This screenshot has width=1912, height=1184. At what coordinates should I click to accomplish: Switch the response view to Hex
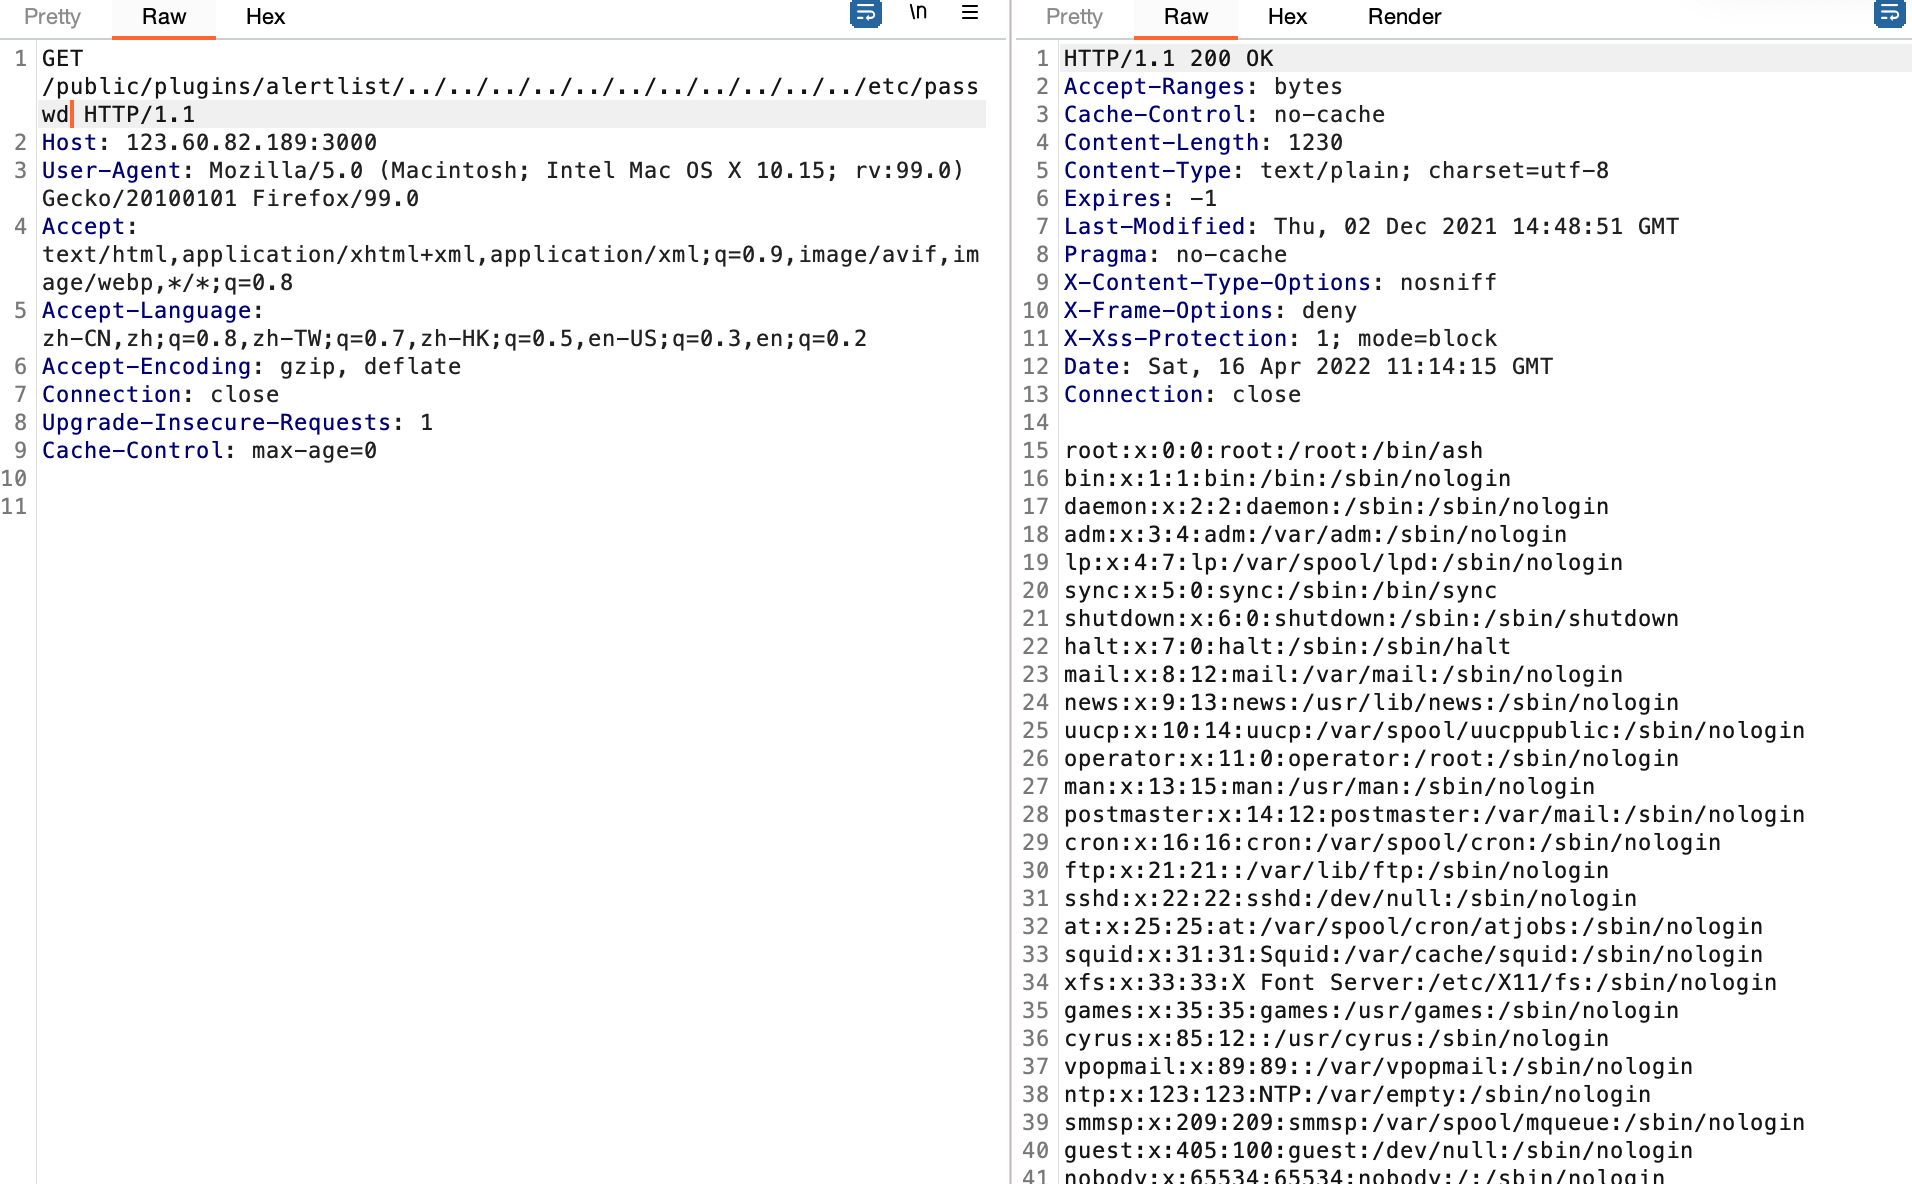[x=1286, y=16]
